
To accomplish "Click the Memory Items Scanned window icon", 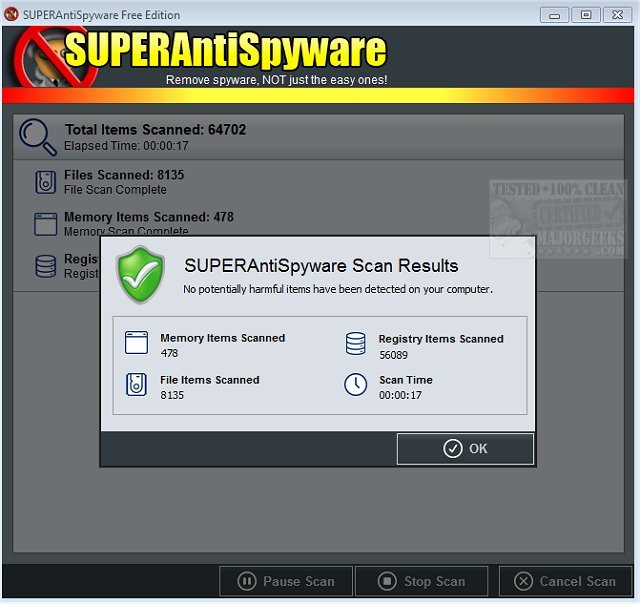I will tap(45, 224).
